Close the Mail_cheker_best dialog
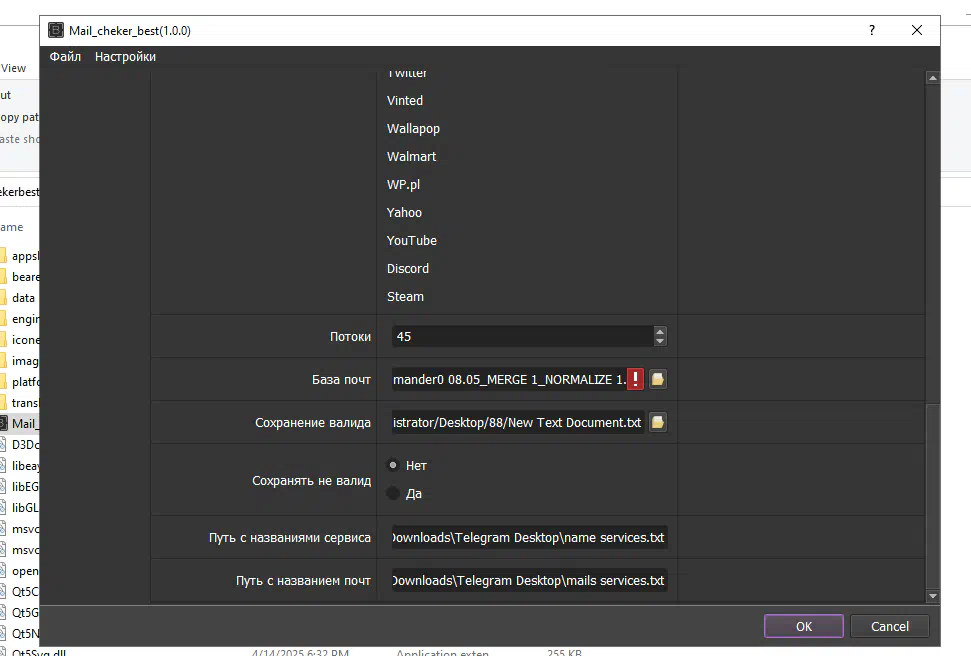Viewport: 971px width, 656px height. tap(917, 30)
